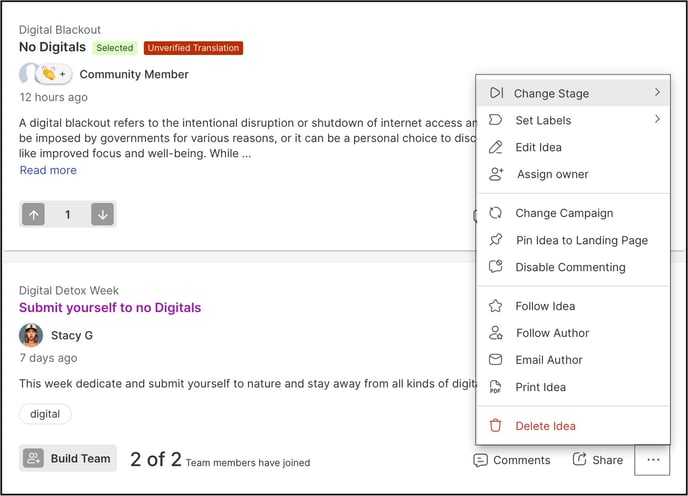Expand the Set Labels submenu arrow
This screenshot has width=688, height=496.
657,119
